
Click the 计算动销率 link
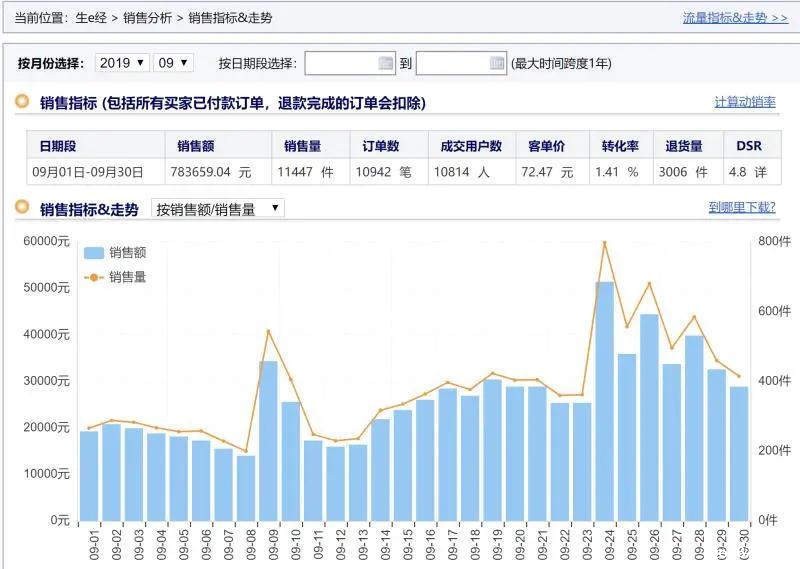(744, 103)
